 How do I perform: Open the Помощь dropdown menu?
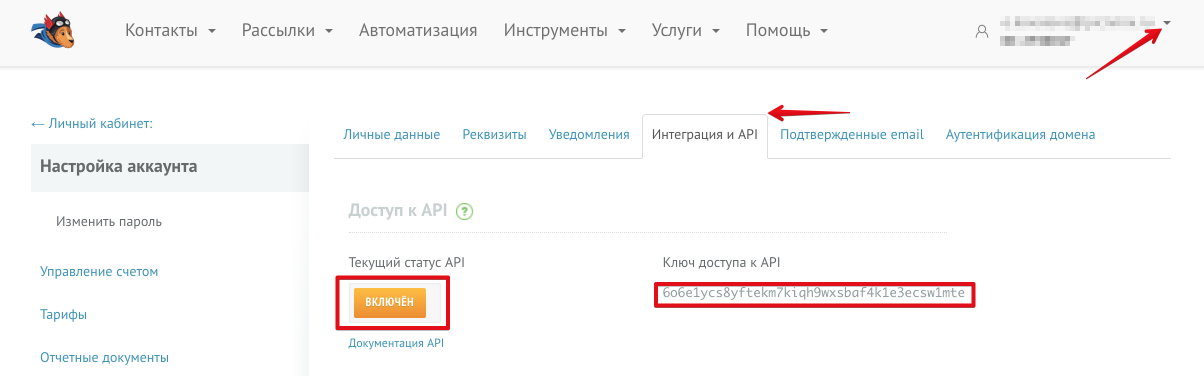click(x=787, y=31)
